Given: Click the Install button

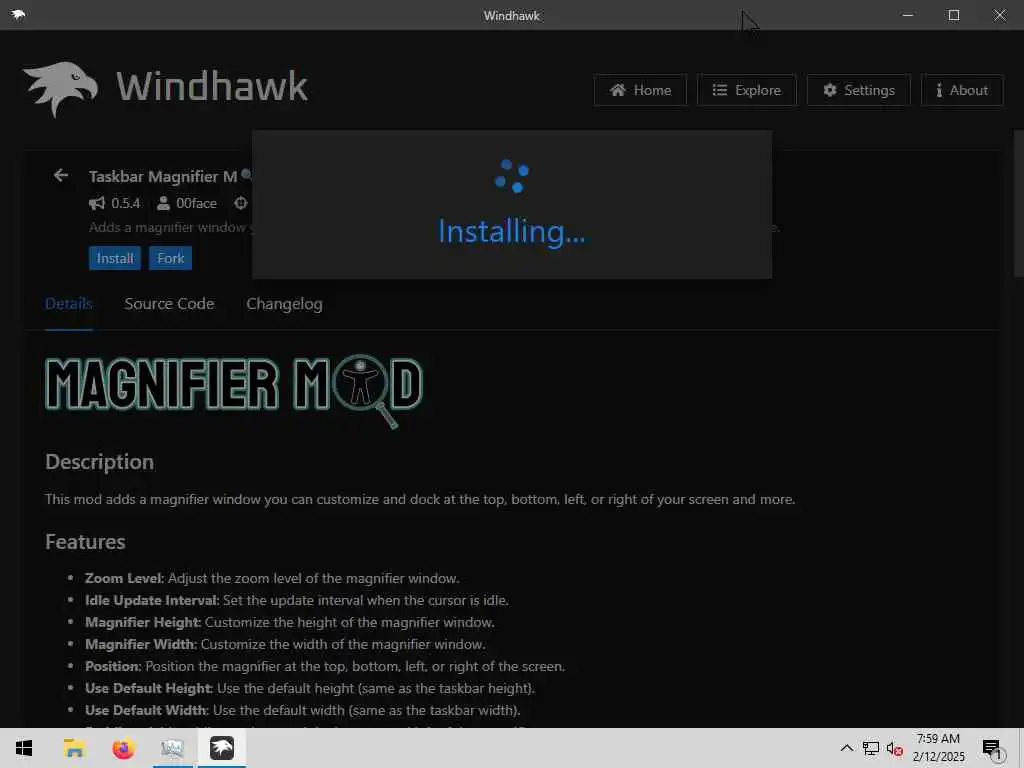Looking at the screenshot, I should (x=115, y=258).
